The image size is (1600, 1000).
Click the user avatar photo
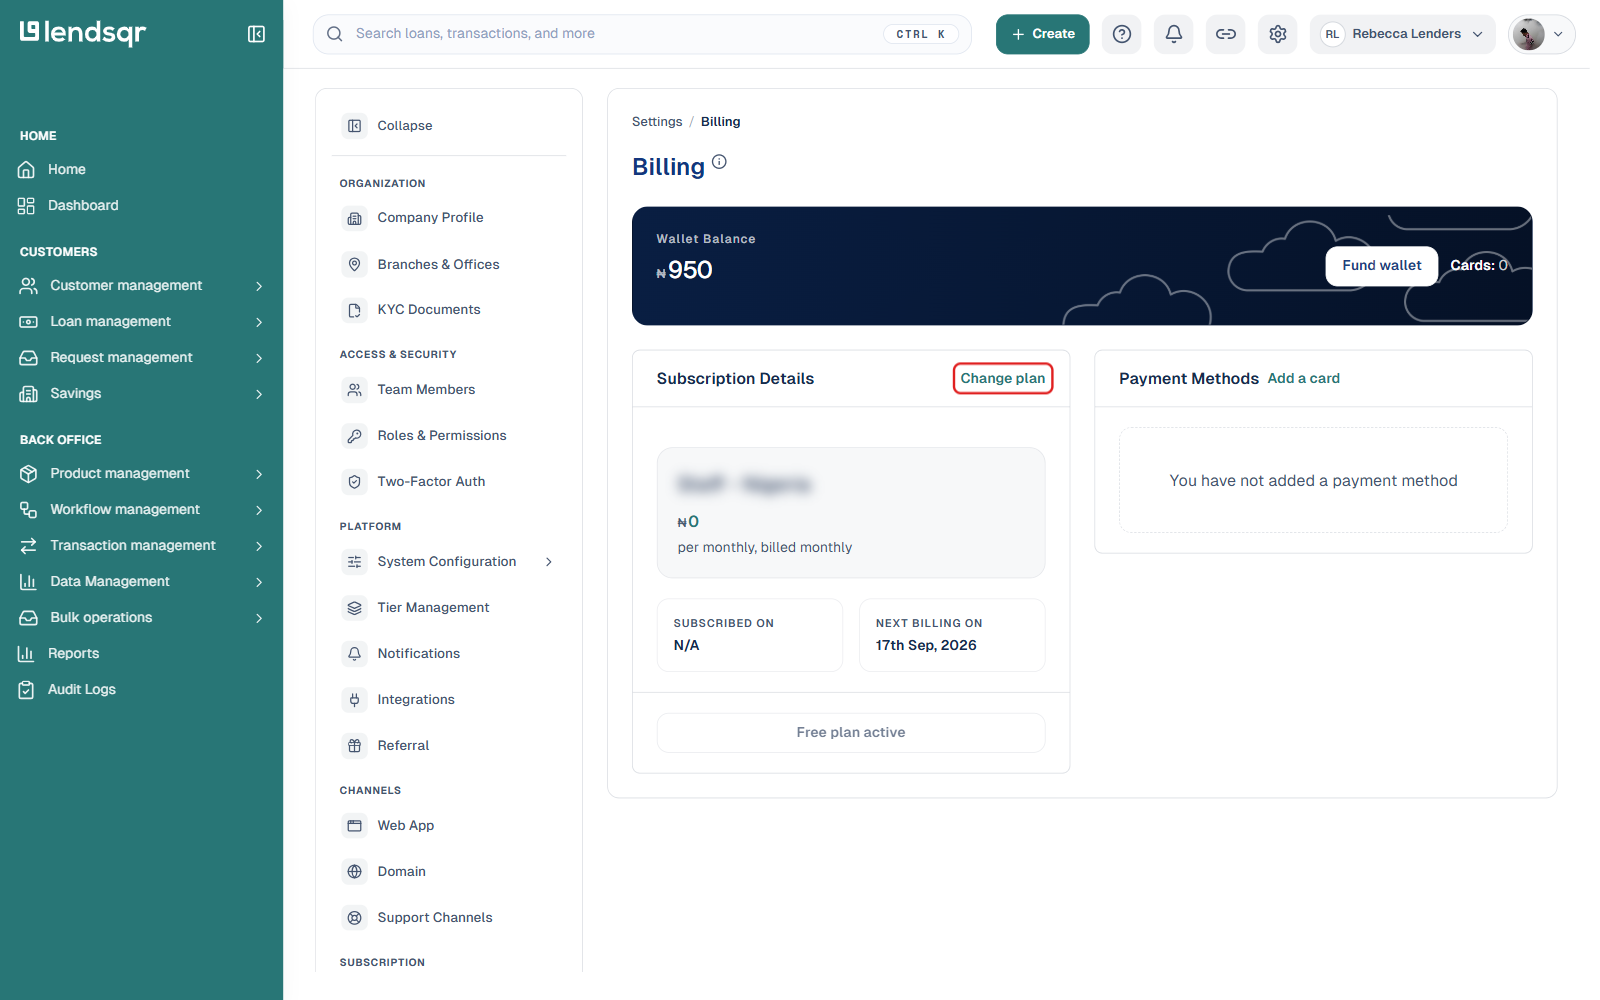(x=1528, y=34)
